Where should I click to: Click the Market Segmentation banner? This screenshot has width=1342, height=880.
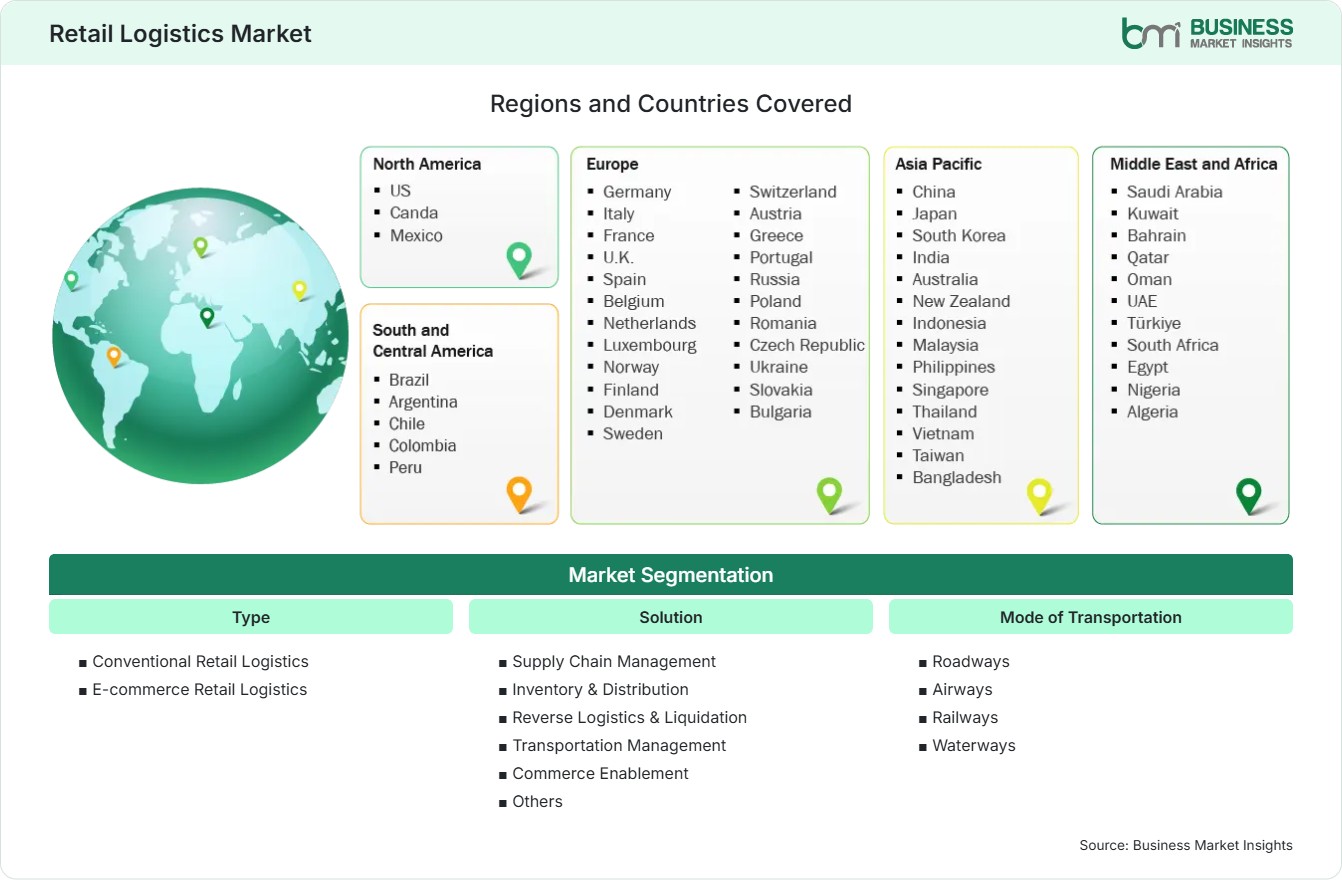(x=671, y=575)
